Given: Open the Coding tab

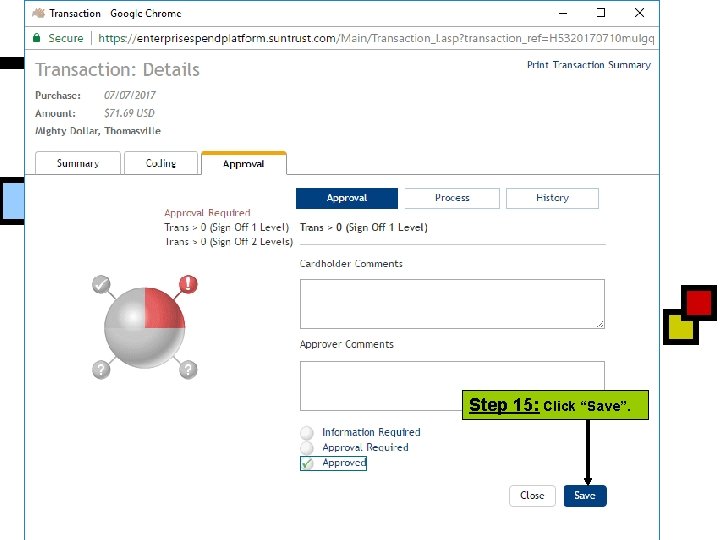Looking at the screenshot, I should click(161, 163).
